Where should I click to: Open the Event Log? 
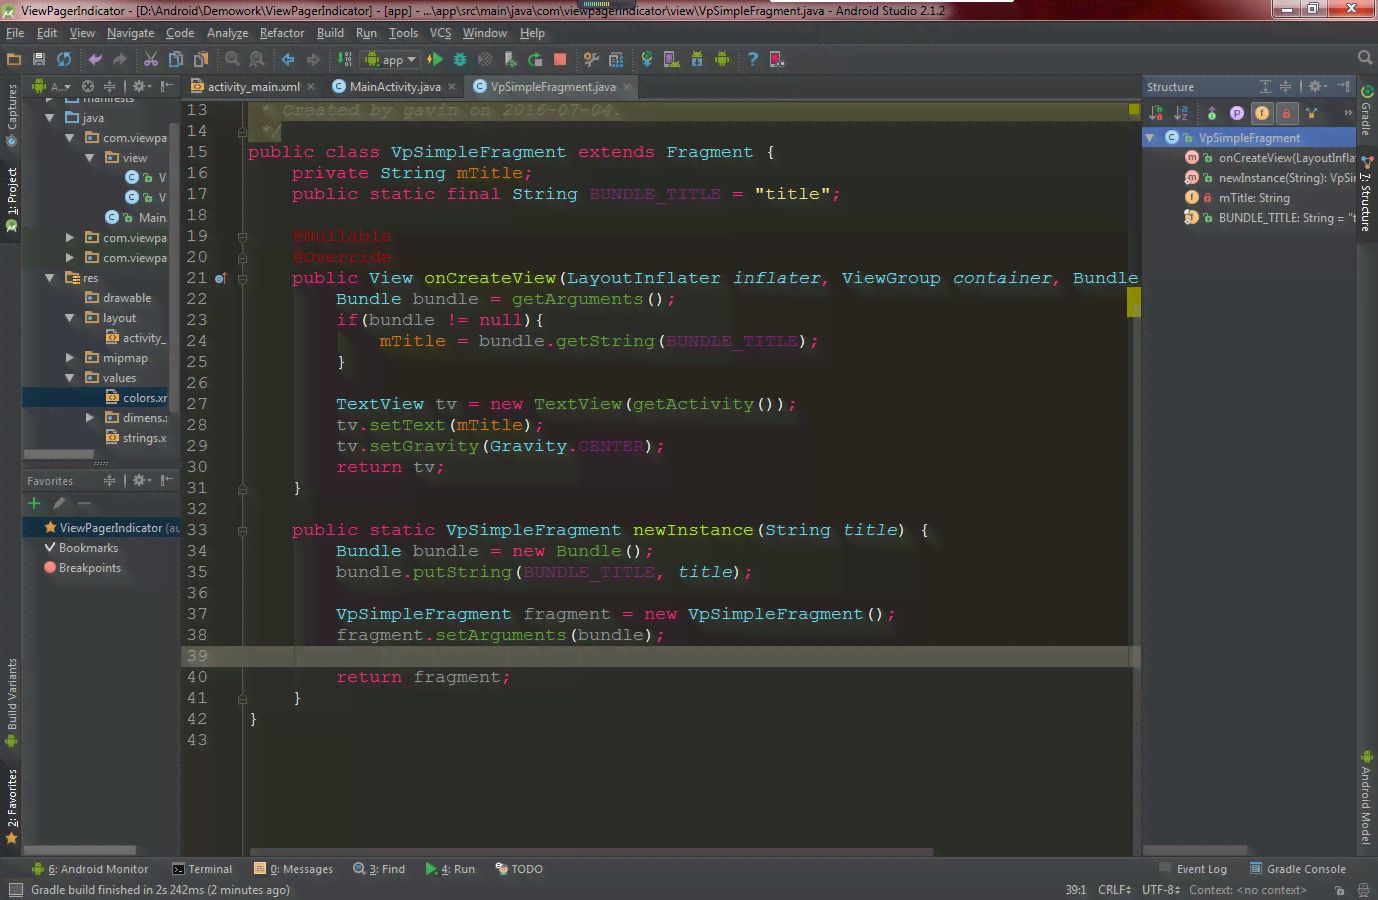click(x=1193, y=869)
